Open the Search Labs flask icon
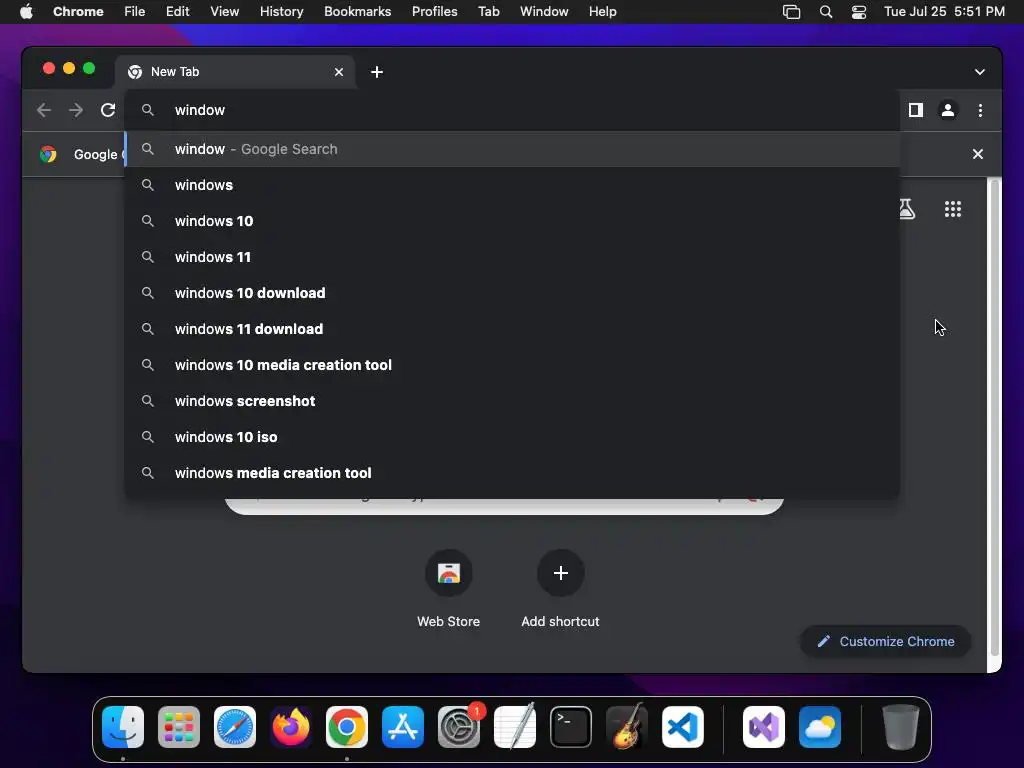Viewport: 1024px width, 768px height. (906, 209)
